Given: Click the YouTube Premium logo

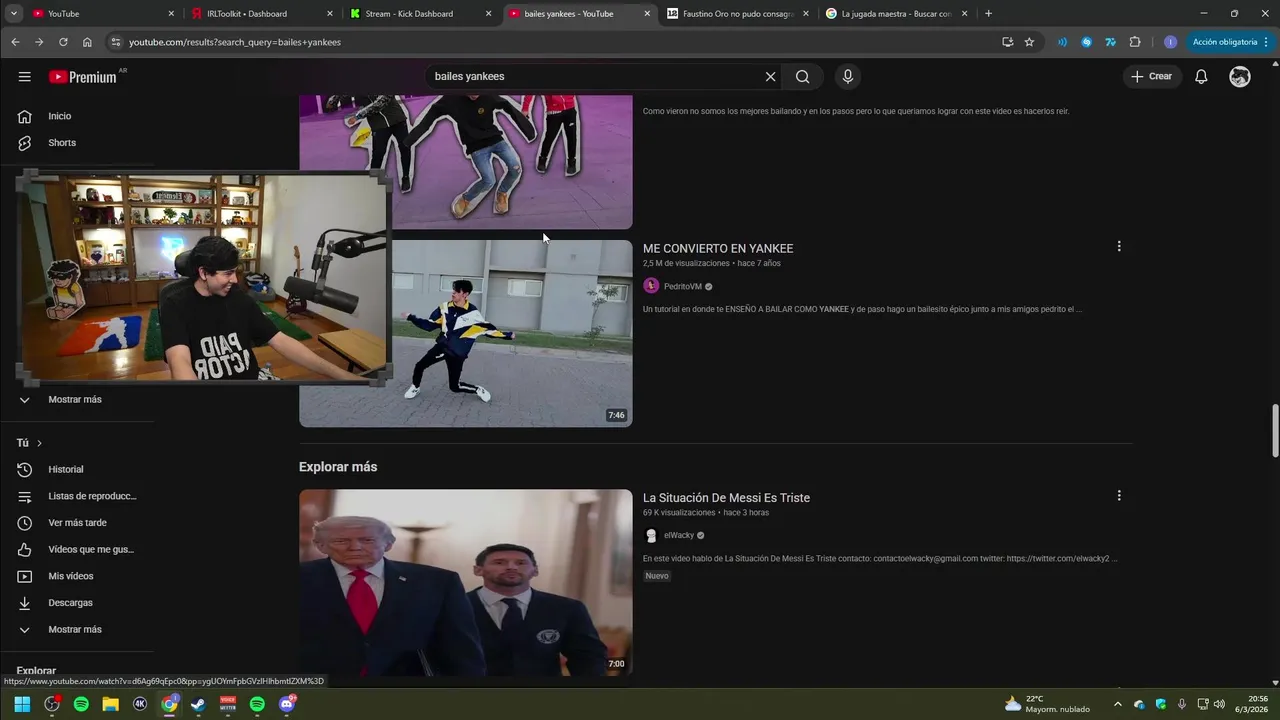Looking at the screenshot, I should [x=83, y=77].
